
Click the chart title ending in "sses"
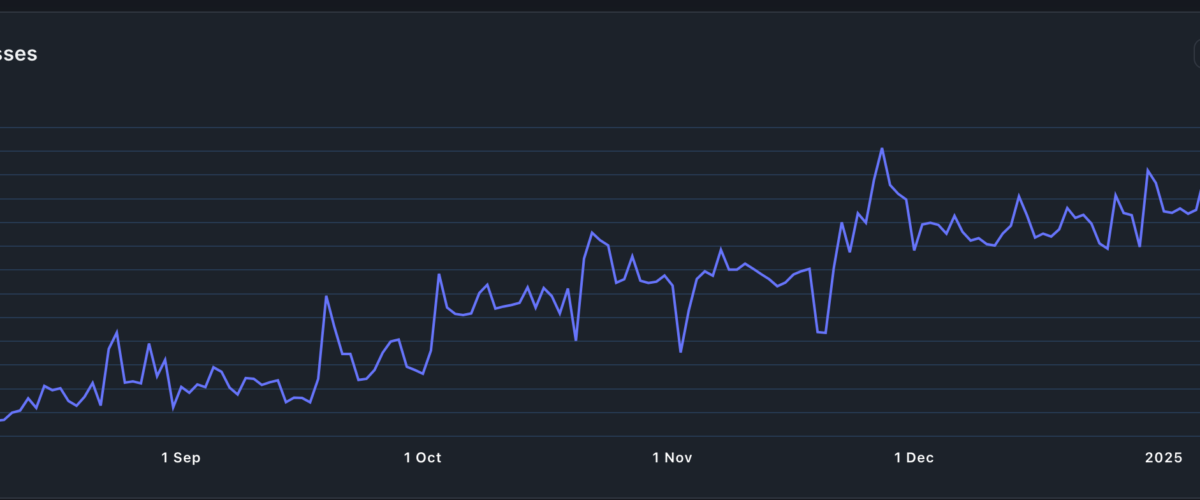coord(18,55)
